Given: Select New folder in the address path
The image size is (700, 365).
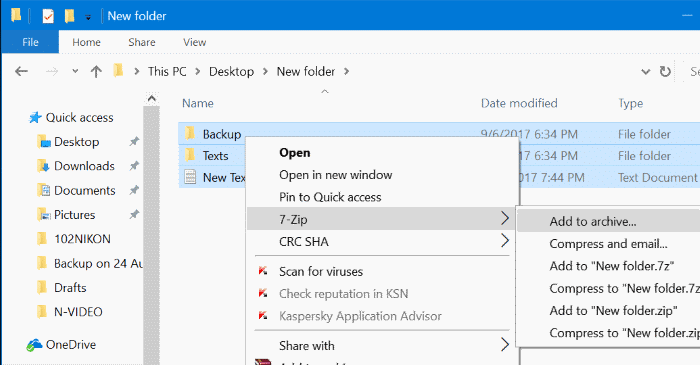Looking at the screenshot, I should pyautogui.click(x=306, y=71).
